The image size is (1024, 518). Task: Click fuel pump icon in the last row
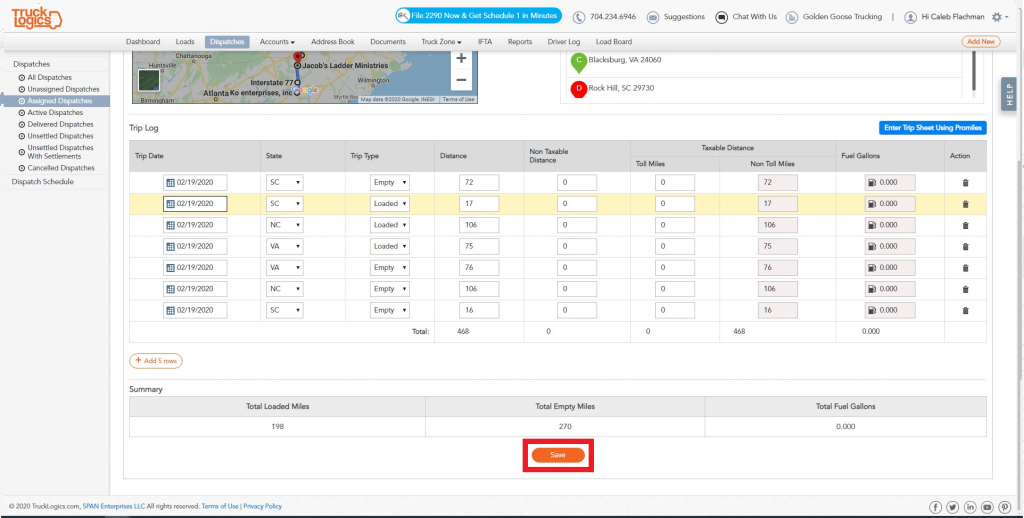872,310
